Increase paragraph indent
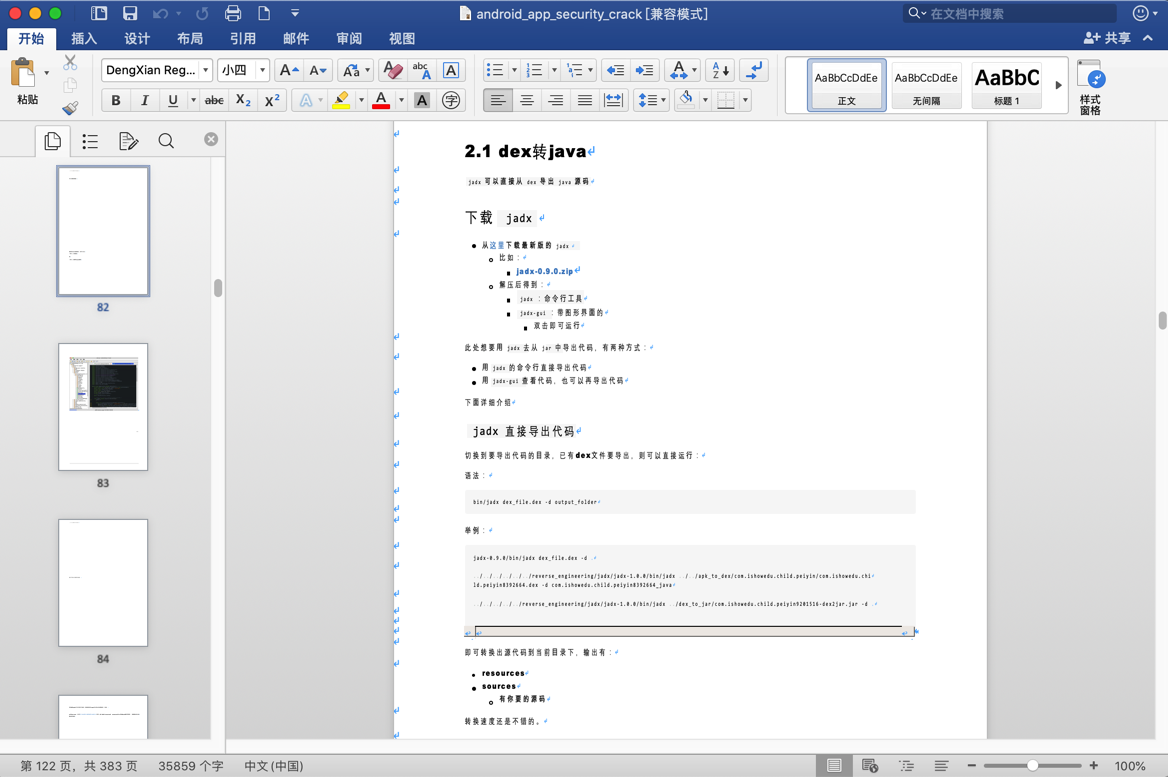 point(644,70)
